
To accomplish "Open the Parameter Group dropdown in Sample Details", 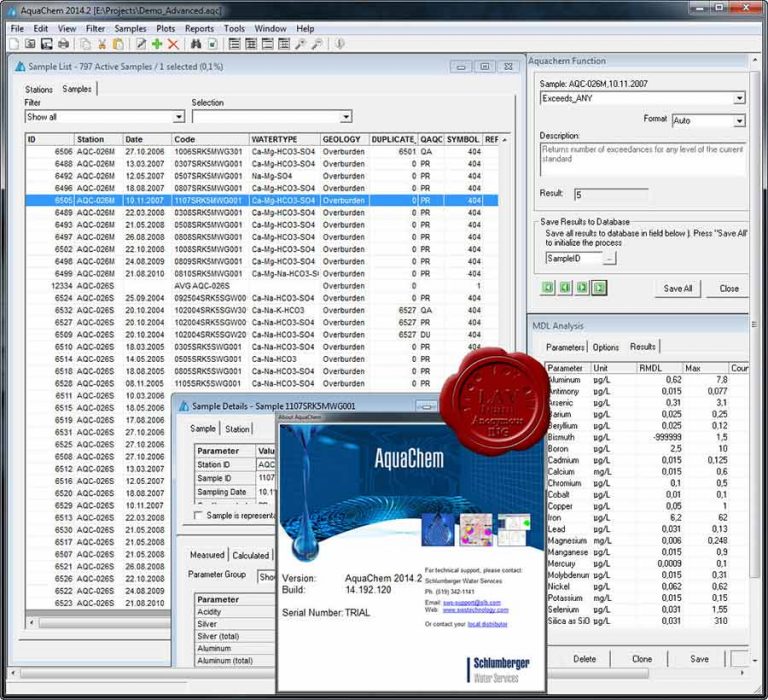I will pyautogui.click(x=266, y=577).
